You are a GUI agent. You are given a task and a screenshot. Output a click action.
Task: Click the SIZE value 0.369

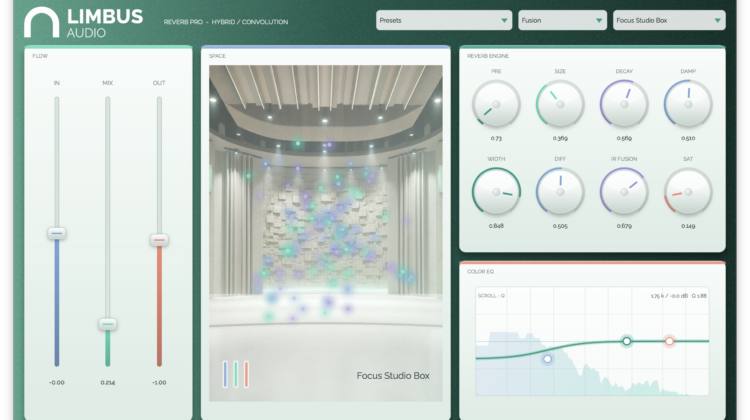(560, 138)
